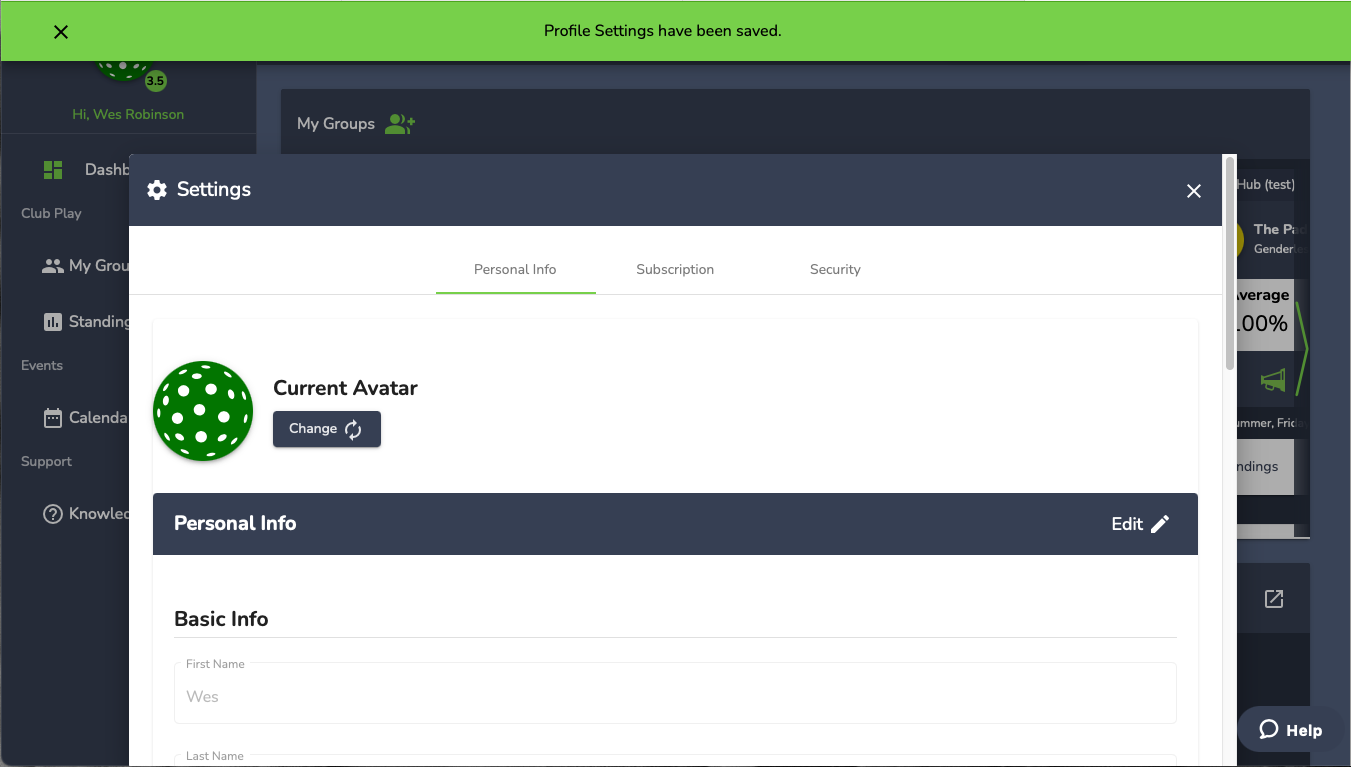Click the Knowledge help question icon
This screenshot has width=1351, height=767.
(x=53, y=514)
